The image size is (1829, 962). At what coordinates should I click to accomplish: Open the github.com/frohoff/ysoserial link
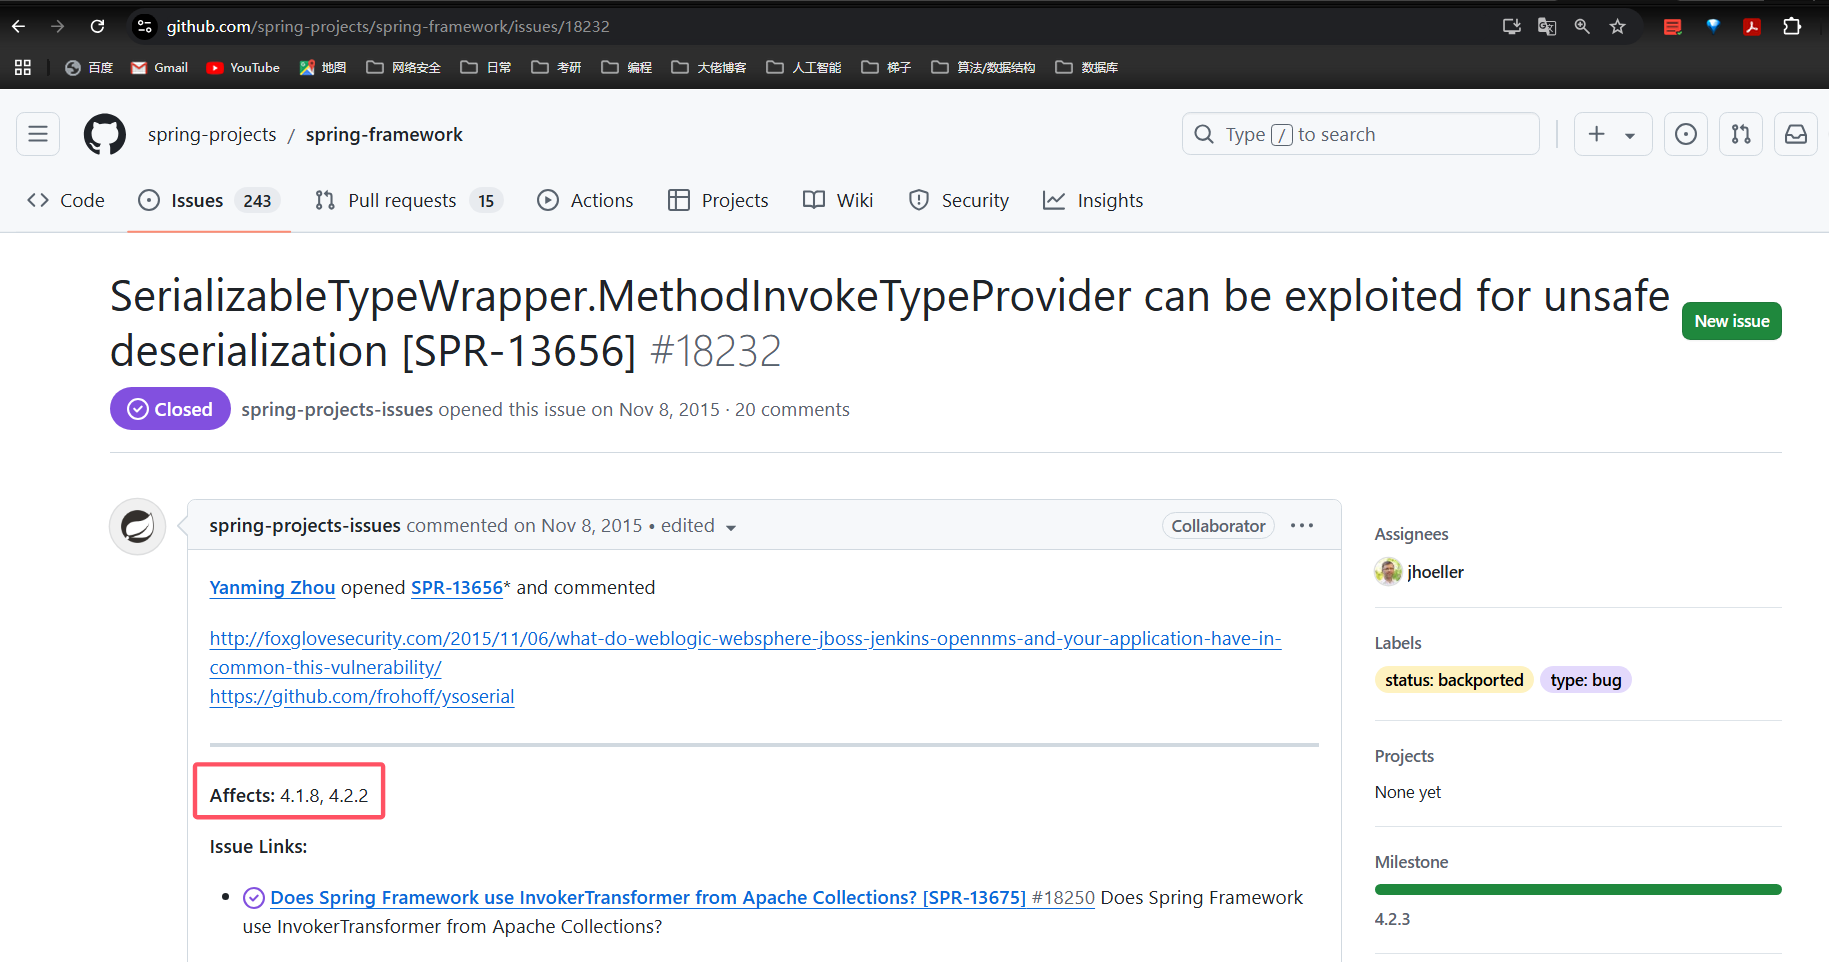coord(362,697)
